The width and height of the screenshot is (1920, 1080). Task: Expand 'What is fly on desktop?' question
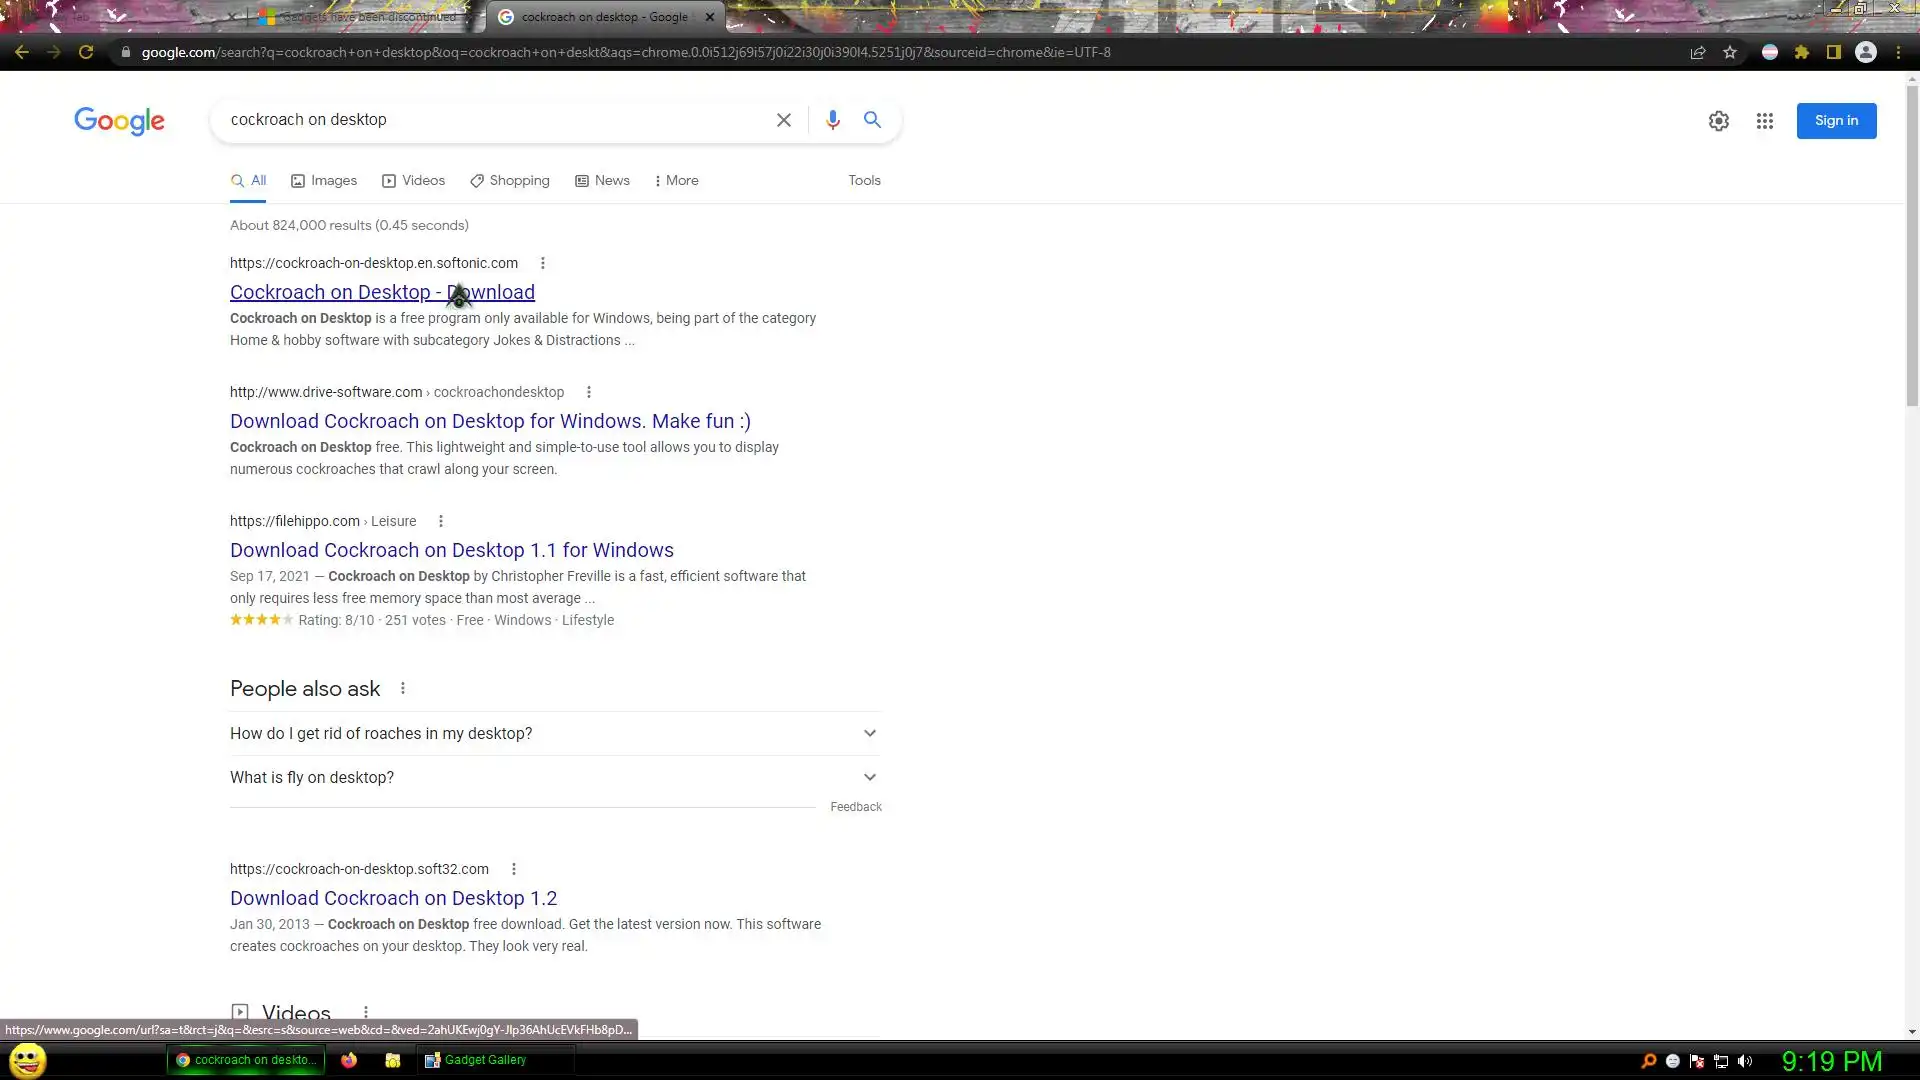point(869,777)
